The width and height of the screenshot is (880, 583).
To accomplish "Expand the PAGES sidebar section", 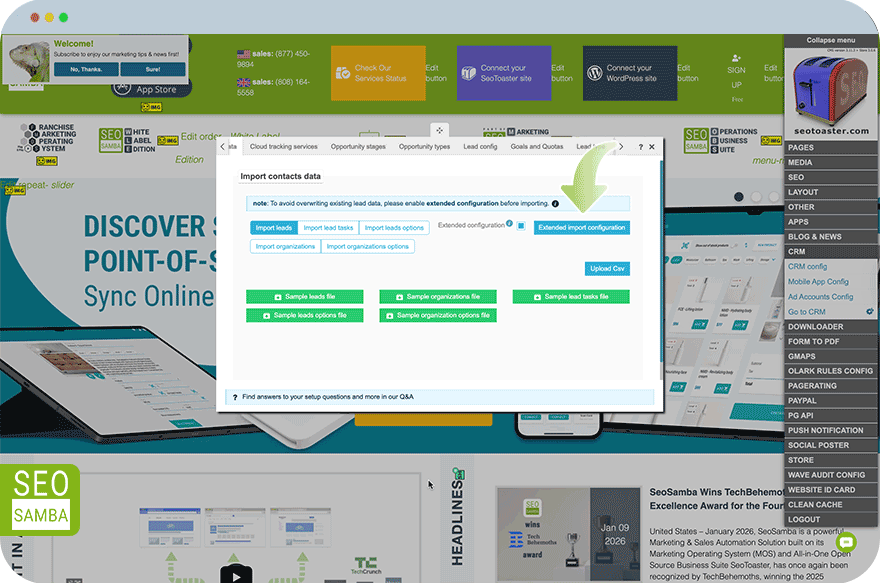I will [x=831, y=148].
